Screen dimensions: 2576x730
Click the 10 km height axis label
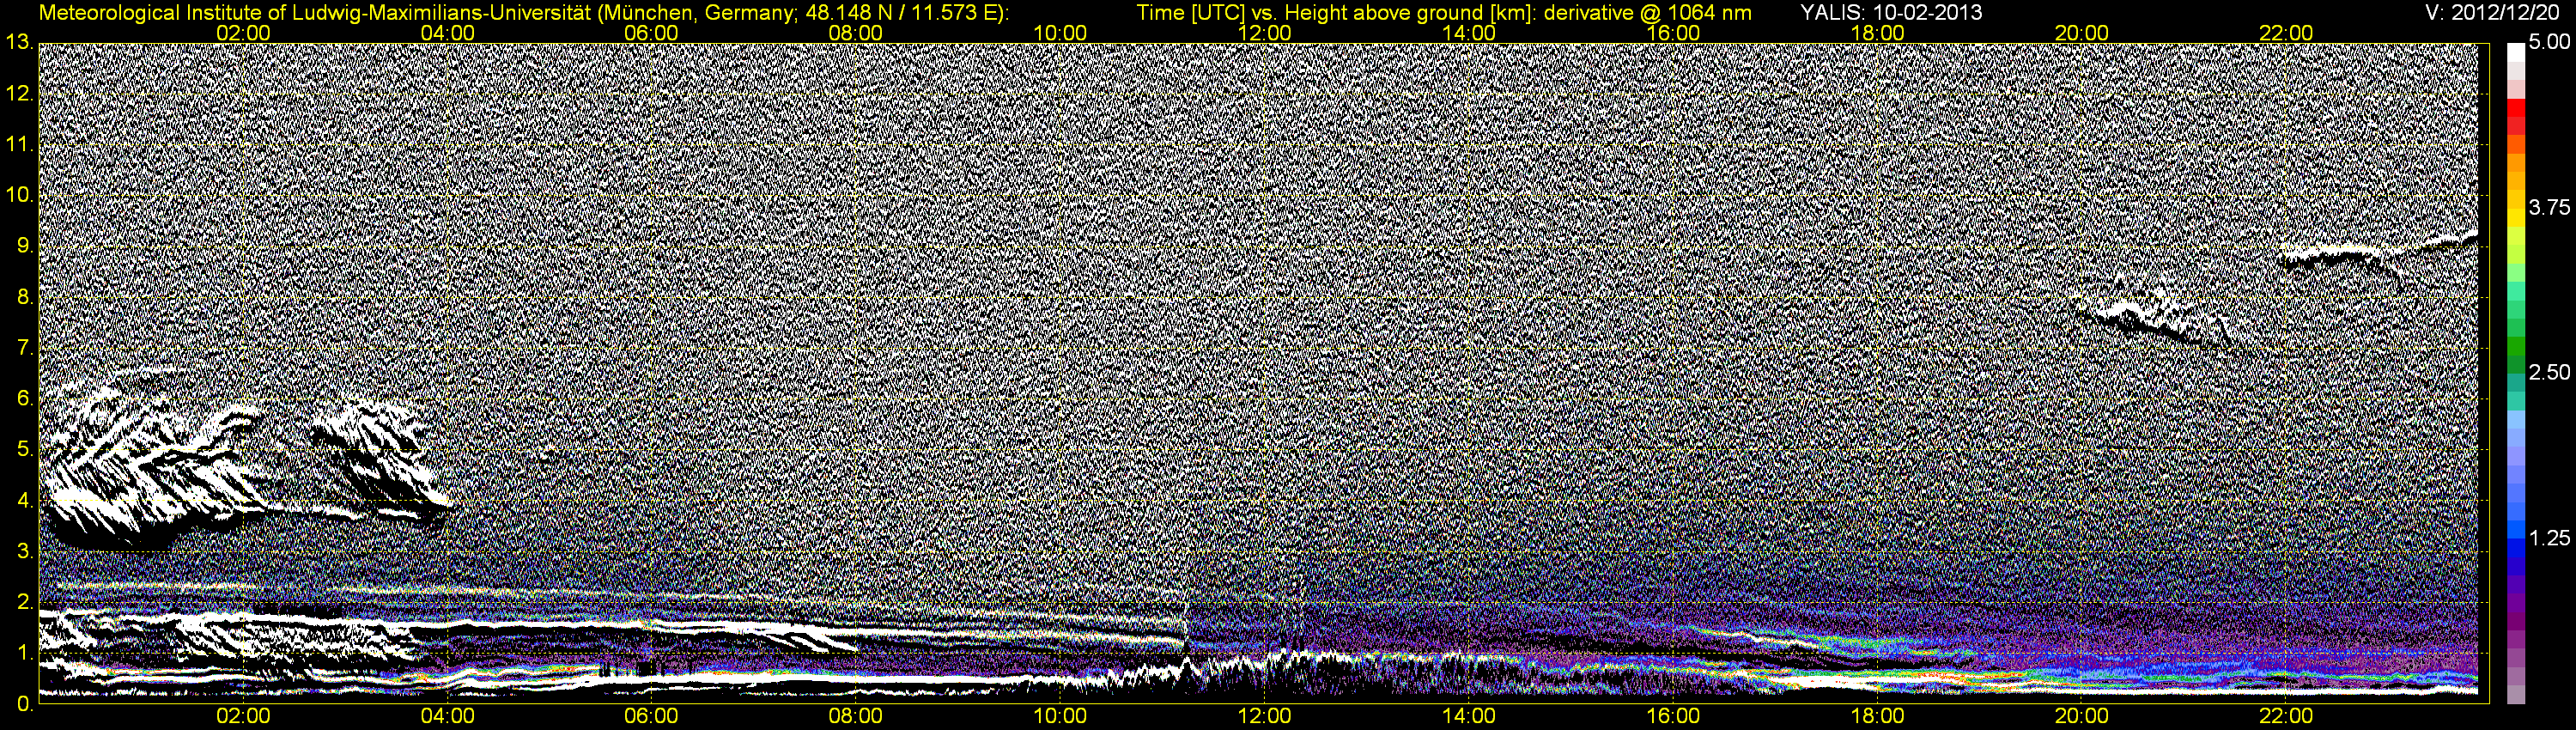pyautogui.click(x=18, y=195)
